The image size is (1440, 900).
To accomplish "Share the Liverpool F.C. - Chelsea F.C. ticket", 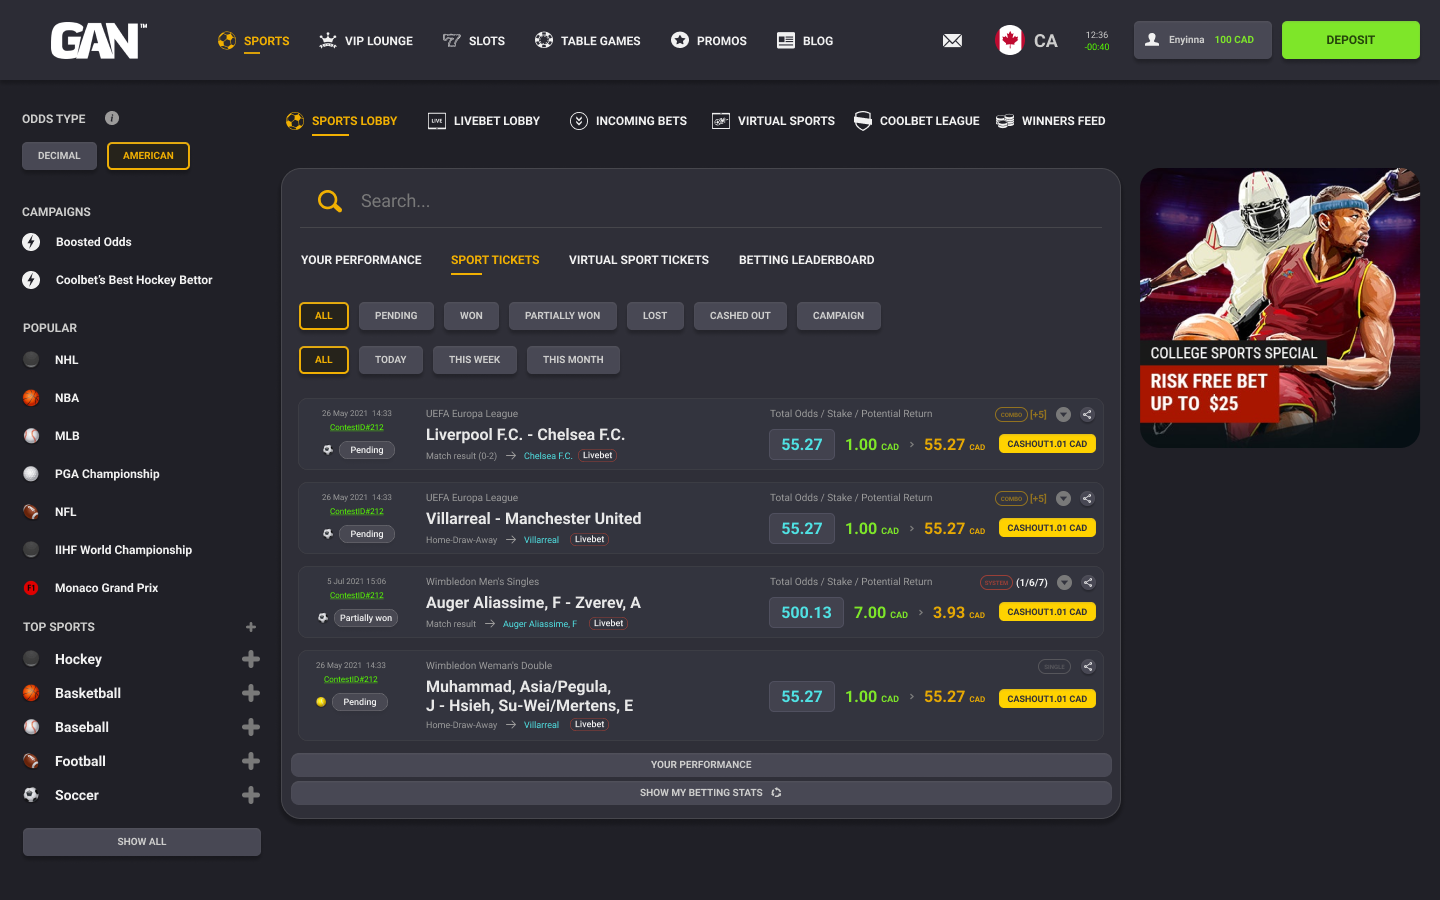I will coord(1087,414).
